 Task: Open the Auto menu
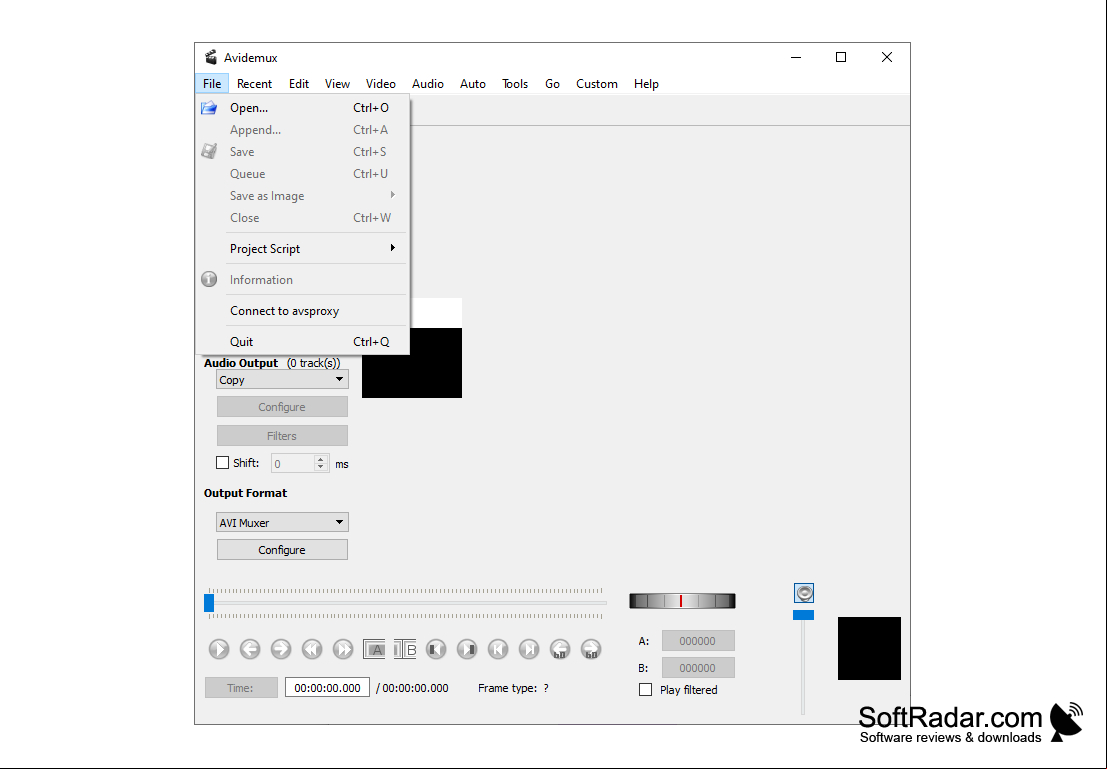(473, 83)
